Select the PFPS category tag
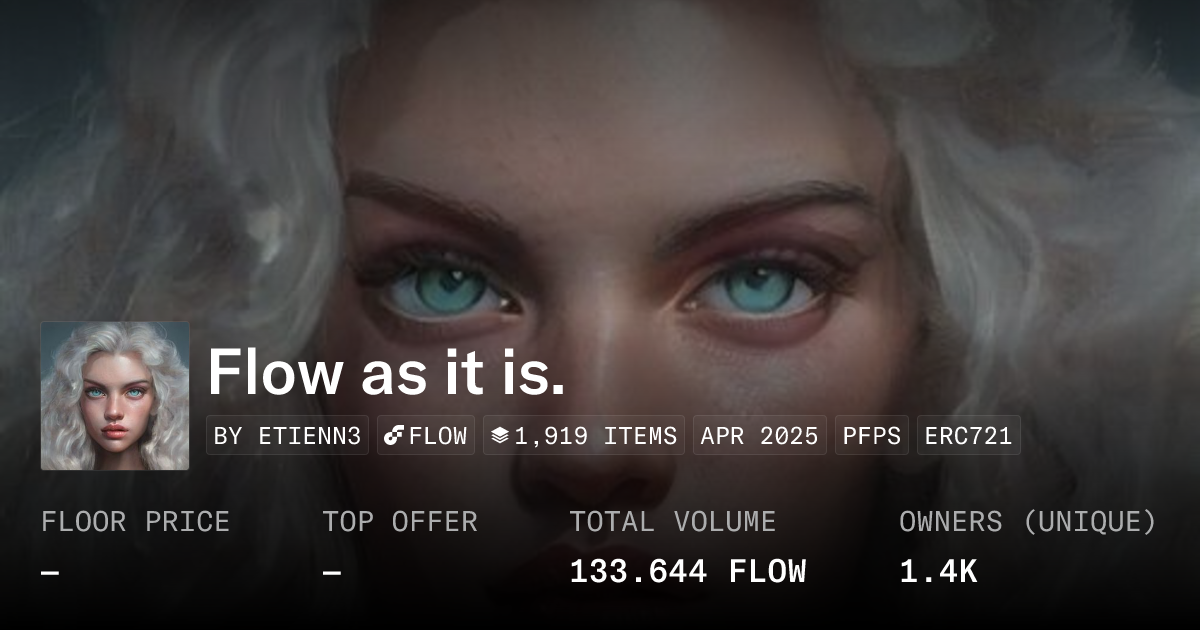The image size is (1200, 630). [x=872, y=436]
